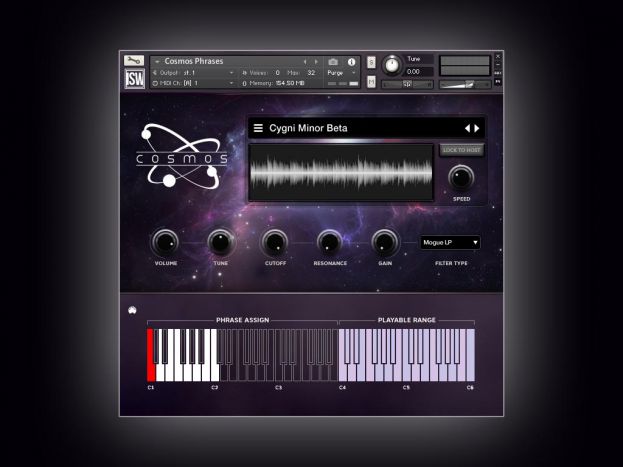
Task: Click the small icon above the keyboard
Action: click(132, 310)
